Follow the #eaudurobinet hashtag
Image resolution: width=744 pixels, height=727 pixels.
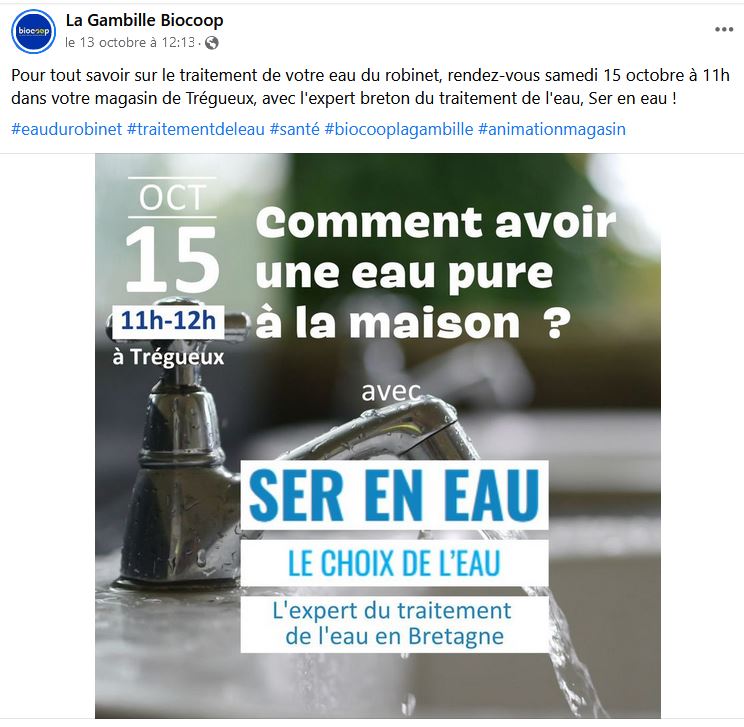tap(67, 129)
